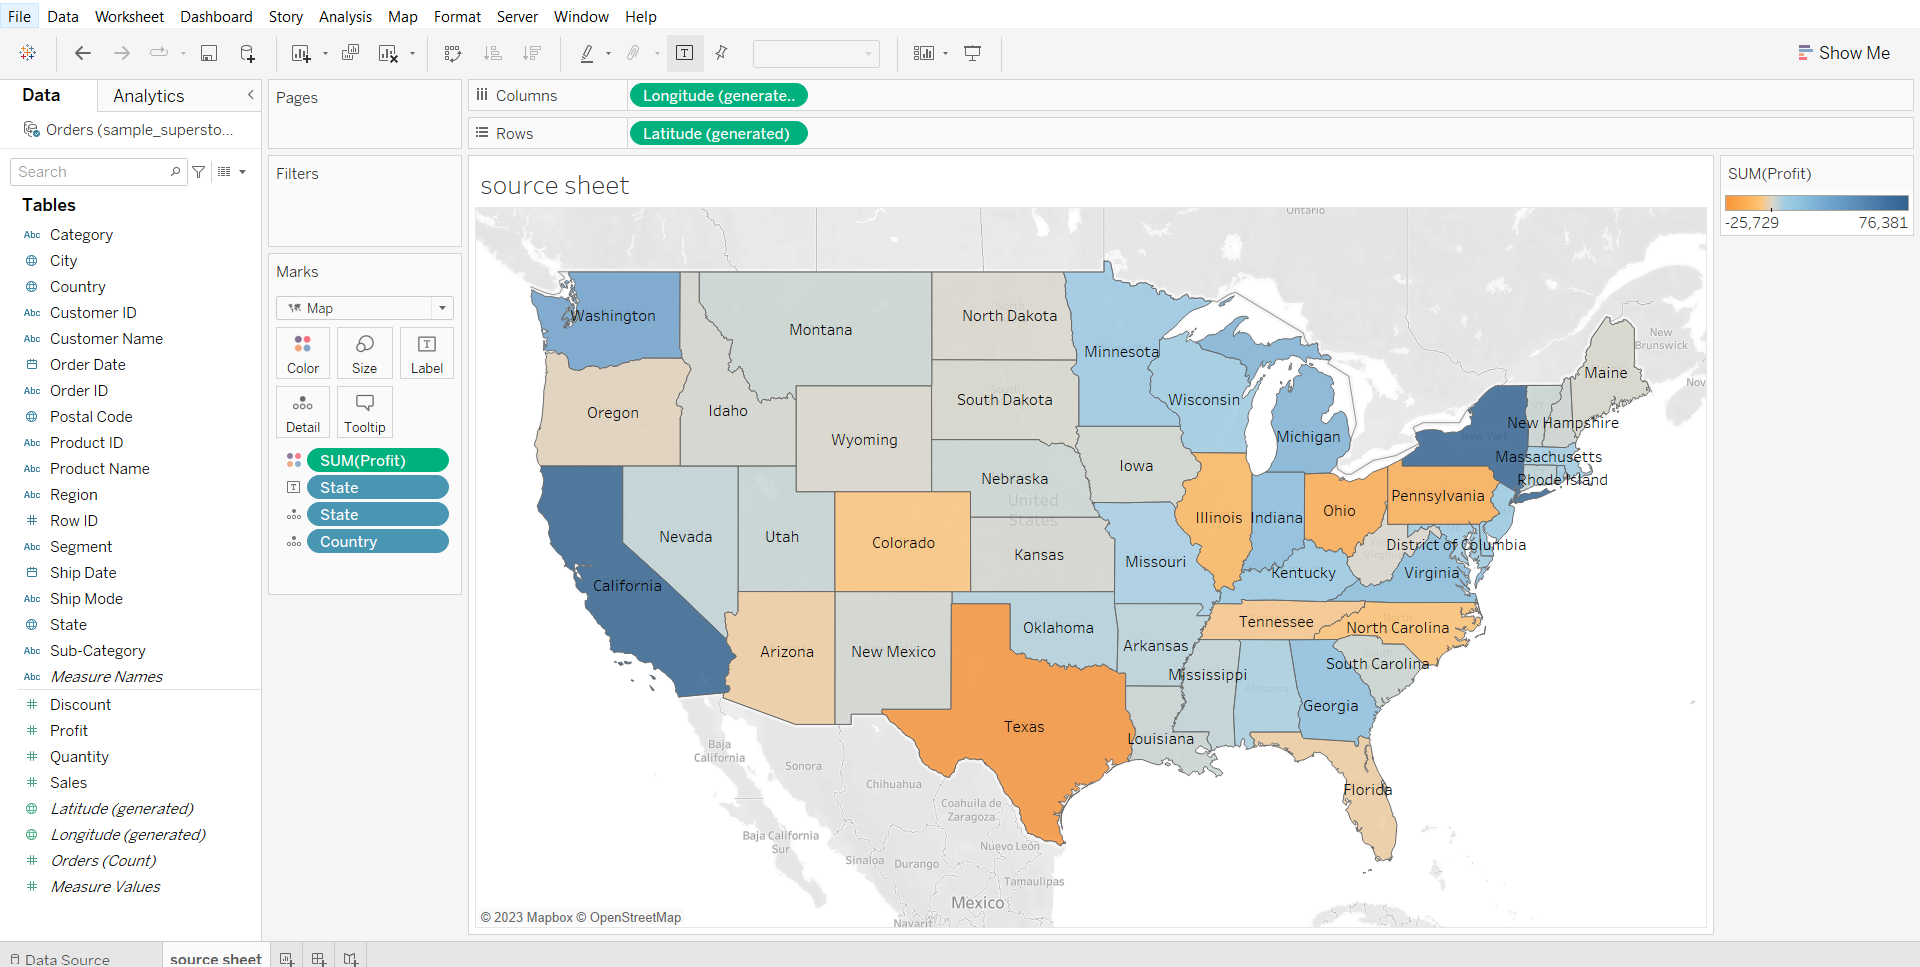This screenshot has height=967, width=1920.
Task: Click the Presentation Mode icon
Action: (972, 53)
